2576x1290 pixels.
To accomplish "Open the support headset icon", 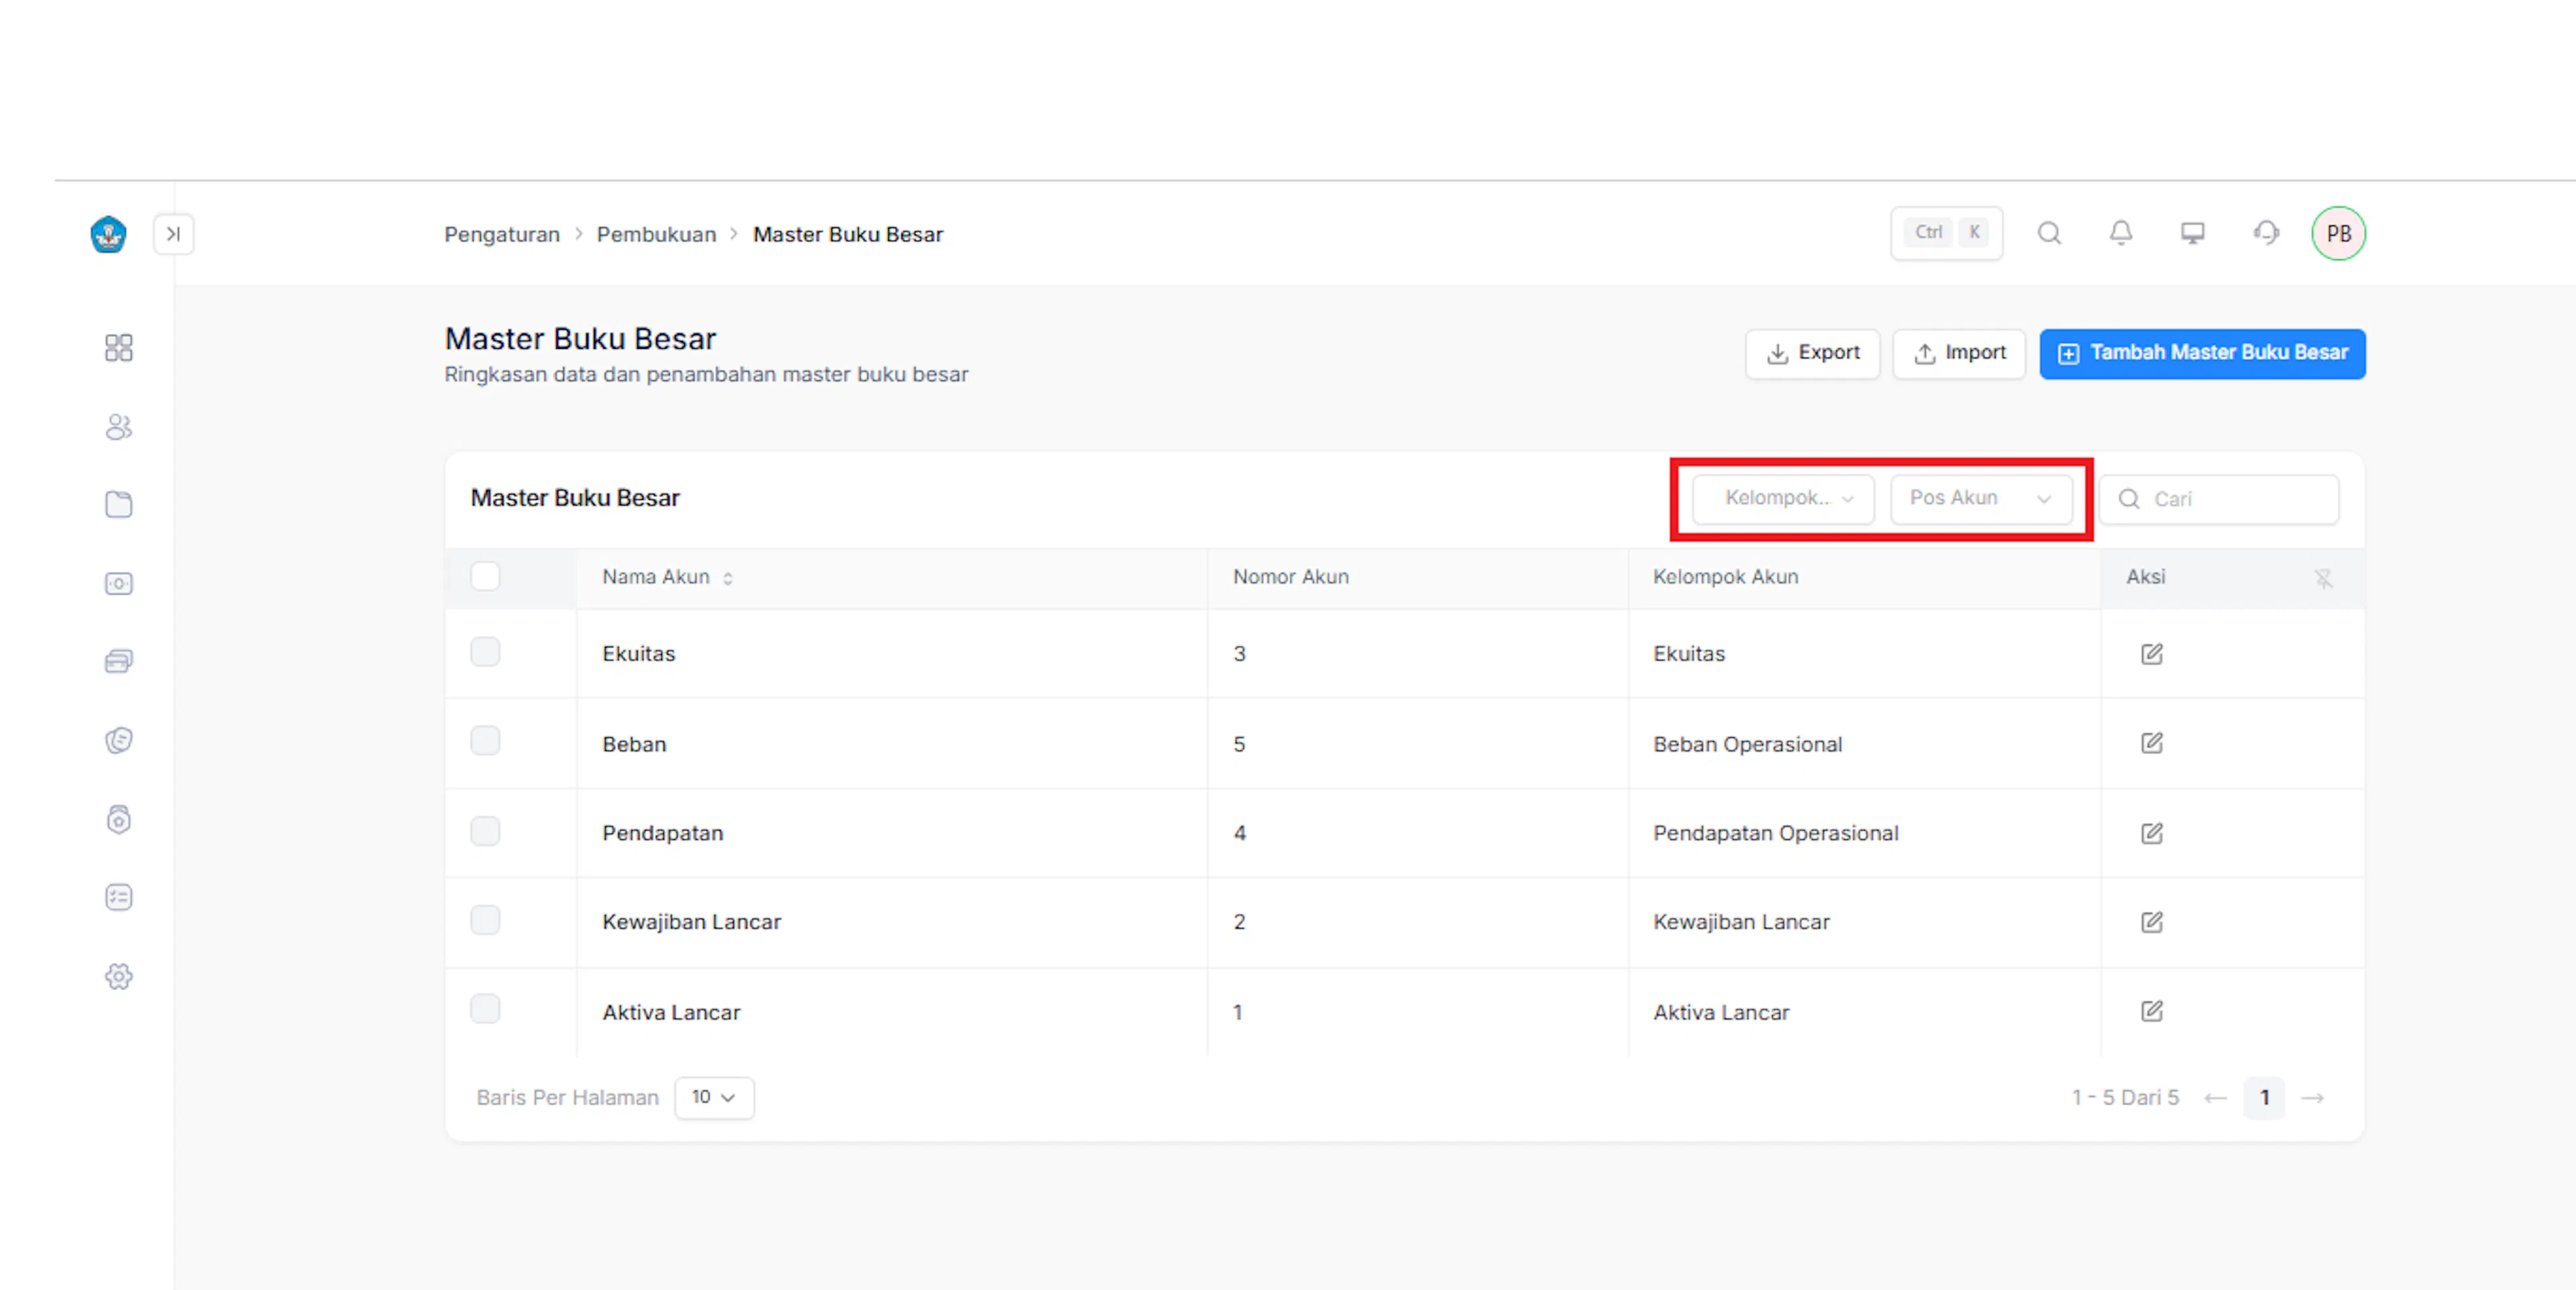I will (x=2266, y=233).
